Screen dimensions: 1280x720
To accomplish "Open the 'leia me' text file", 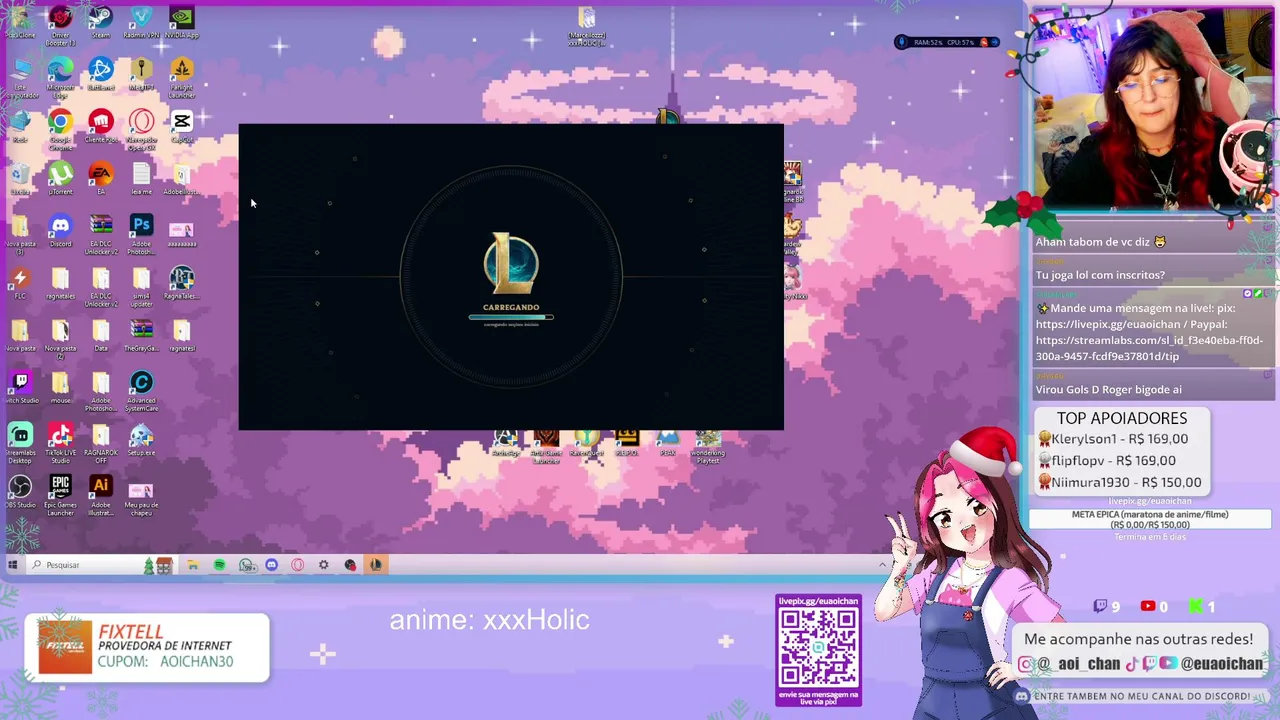I will click(x=141, y=179).
